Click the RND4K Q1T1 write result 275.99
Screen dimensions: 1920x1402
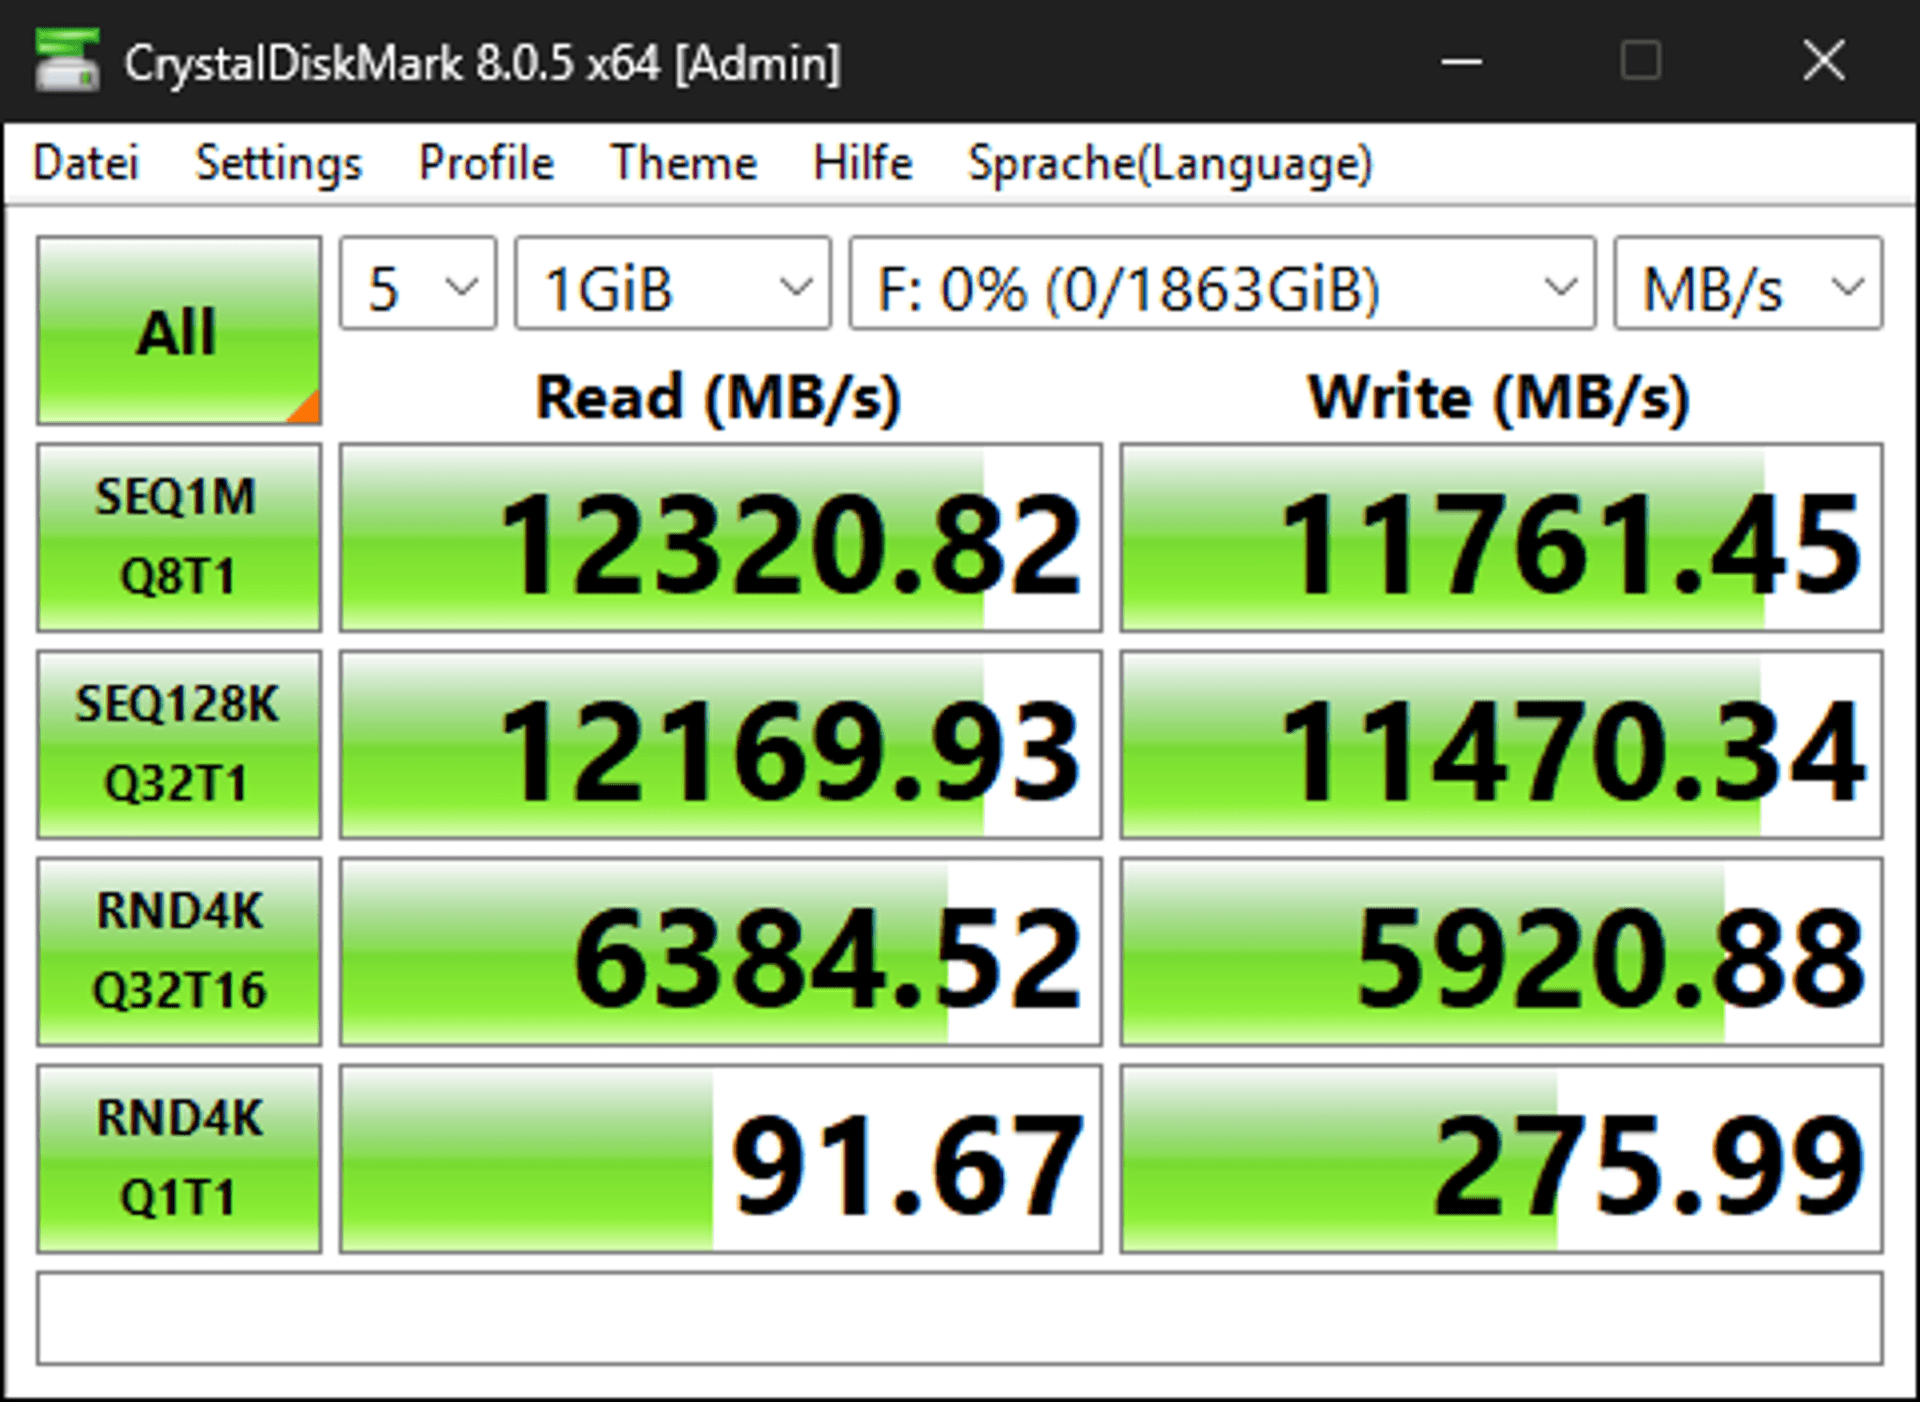(x=1502, y=1159)
